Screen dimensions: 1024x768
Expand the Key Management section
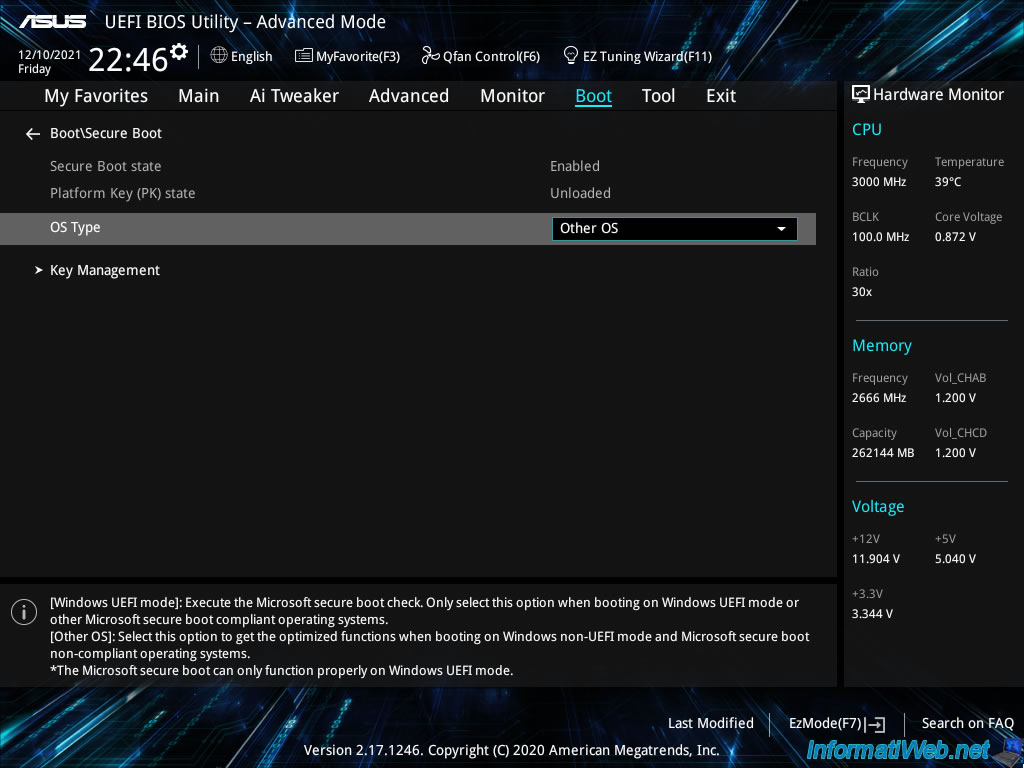pos(104,270)
